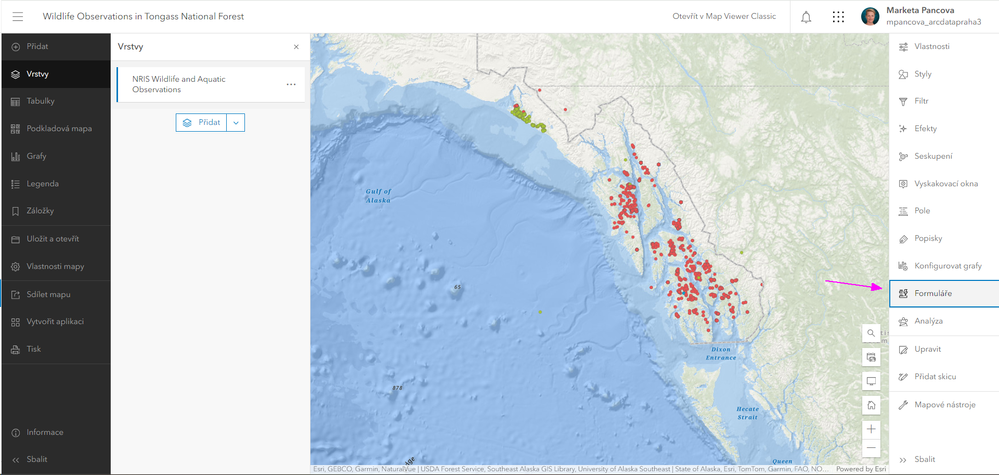Open the hamburger menu
The image size is (999, 475).
[17, 17]
